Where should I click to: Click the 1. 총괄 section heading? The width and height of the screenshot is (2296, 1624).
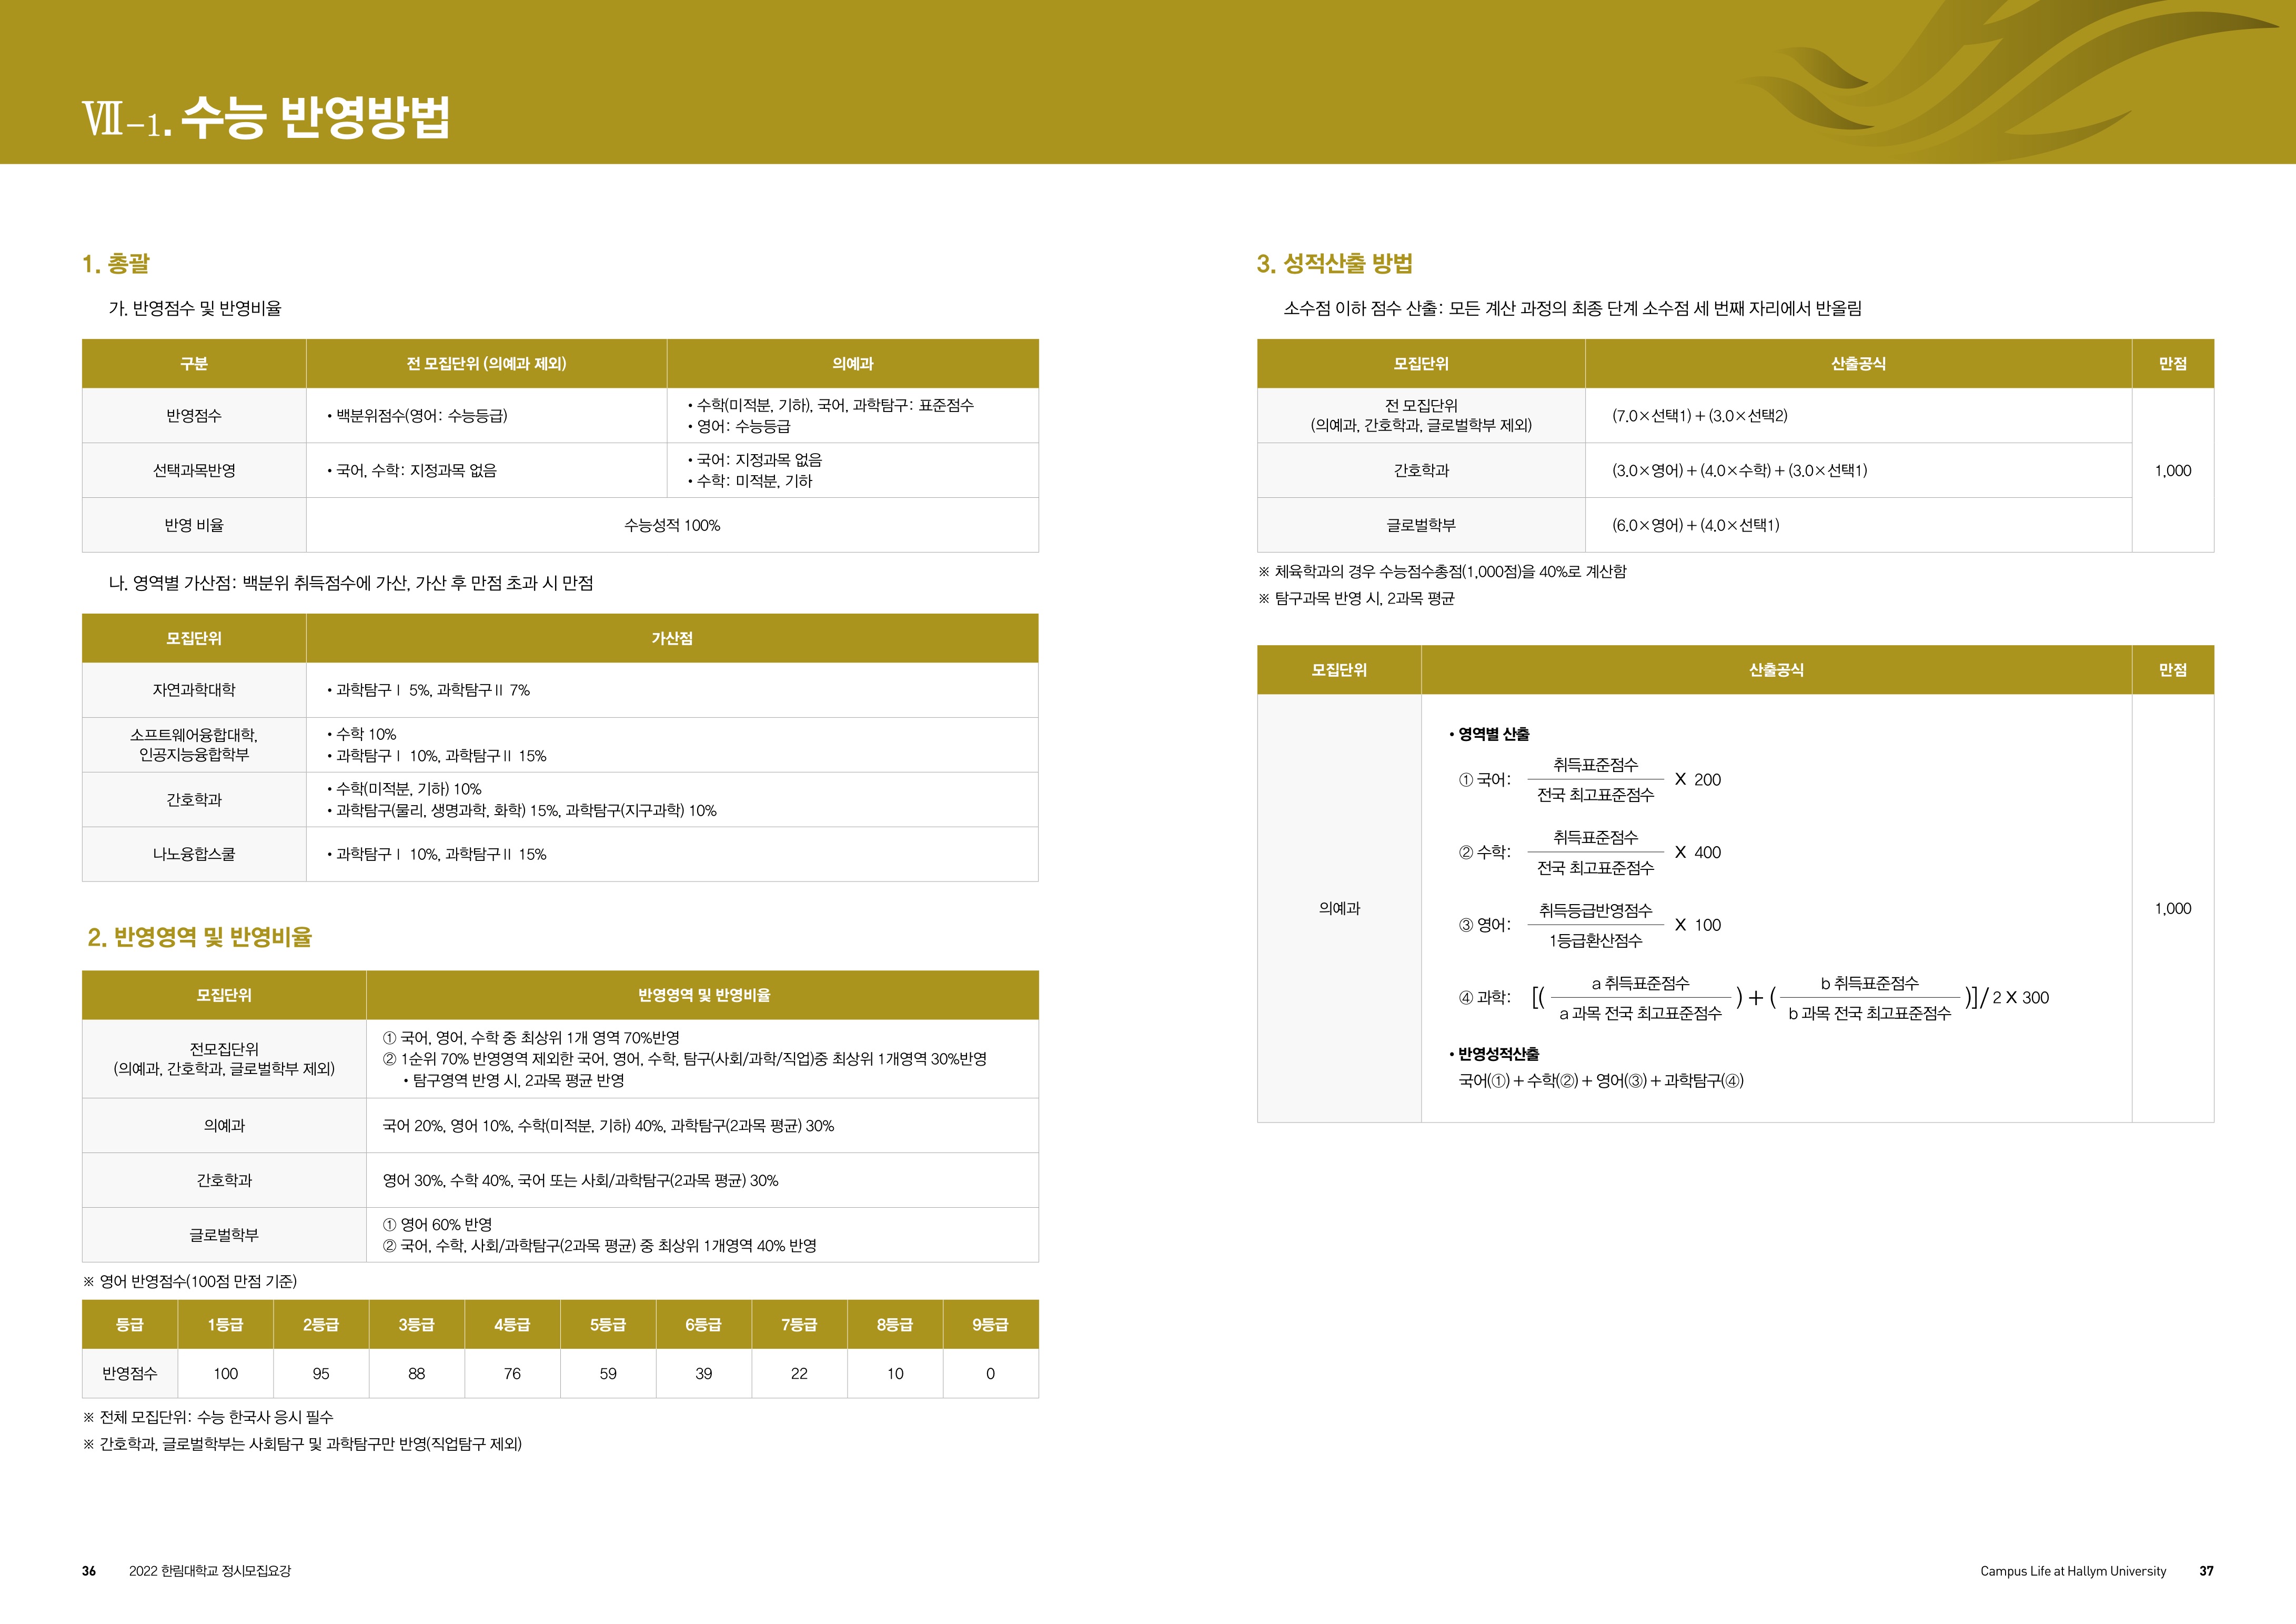pos(116,264)
